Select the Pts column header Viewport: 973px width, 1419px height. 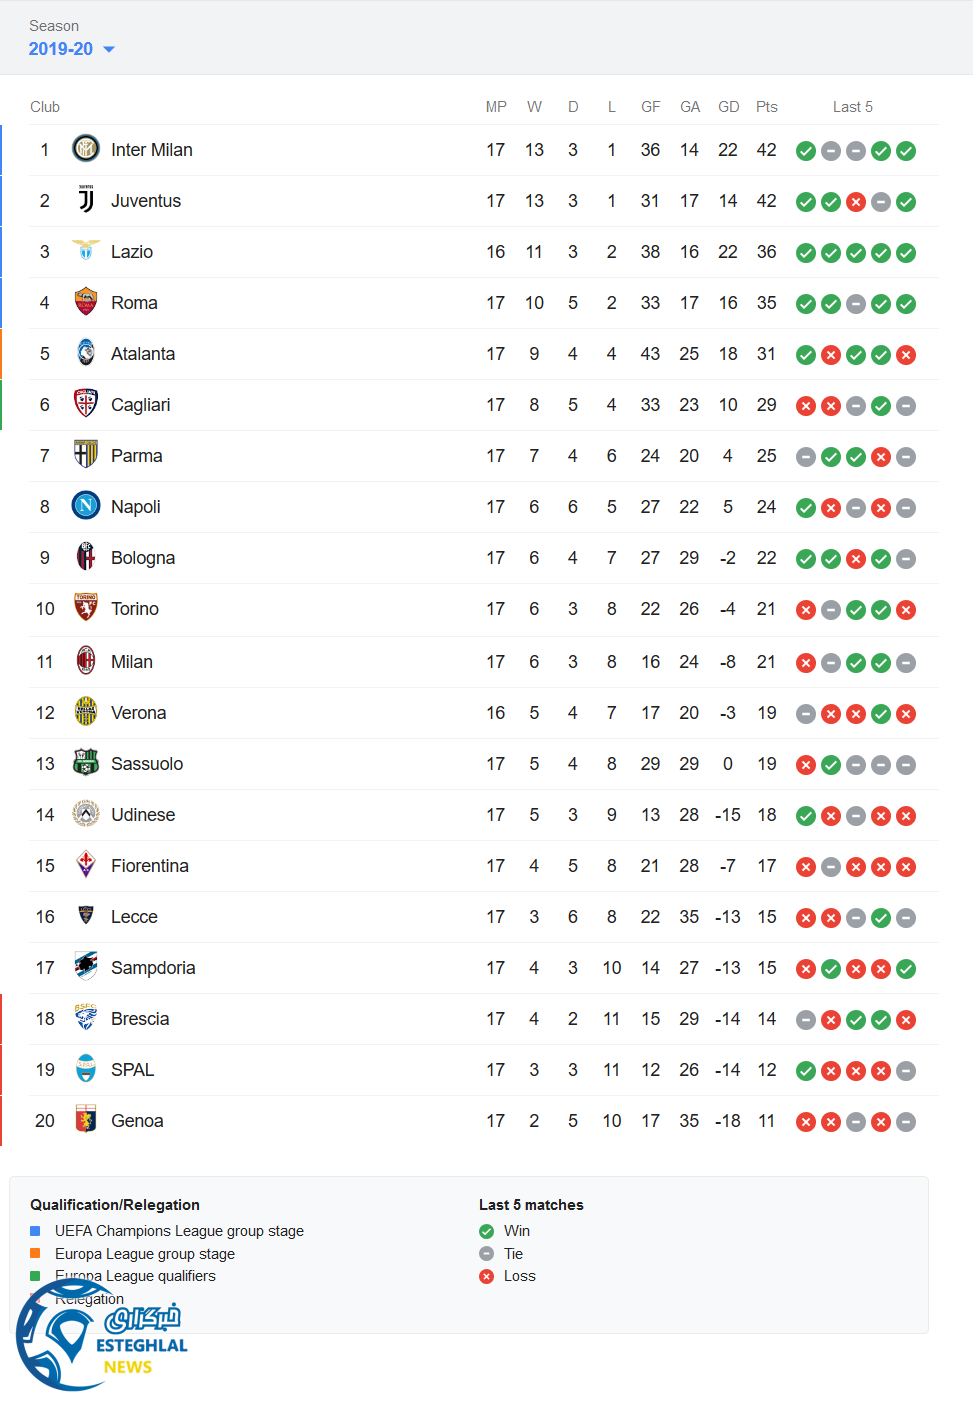coord(767,107)
